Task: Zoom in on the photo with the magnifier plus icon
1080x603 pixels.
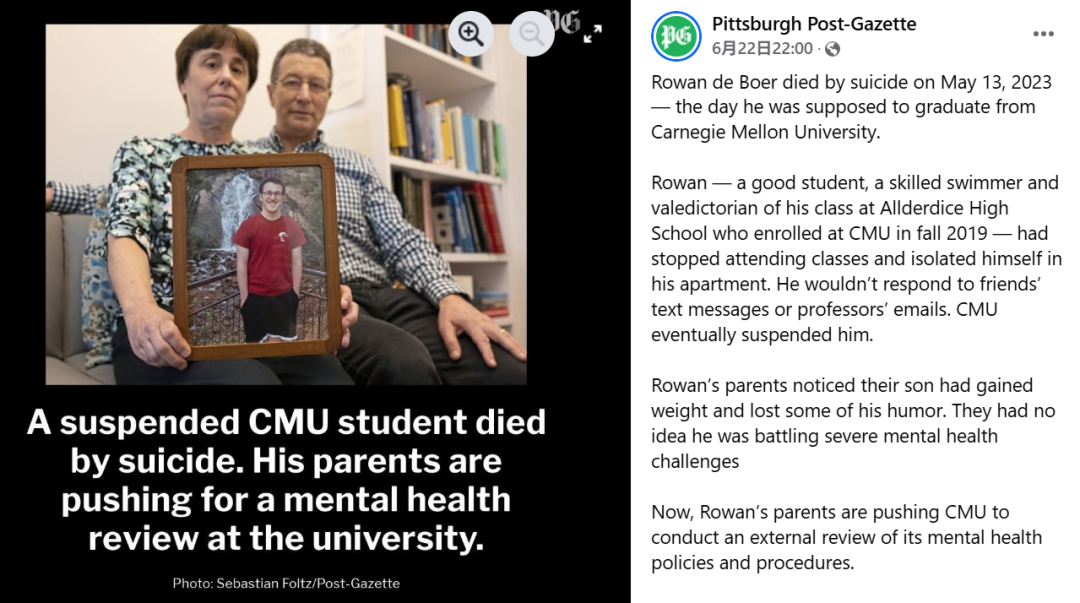Action: (x=471, y=33)
